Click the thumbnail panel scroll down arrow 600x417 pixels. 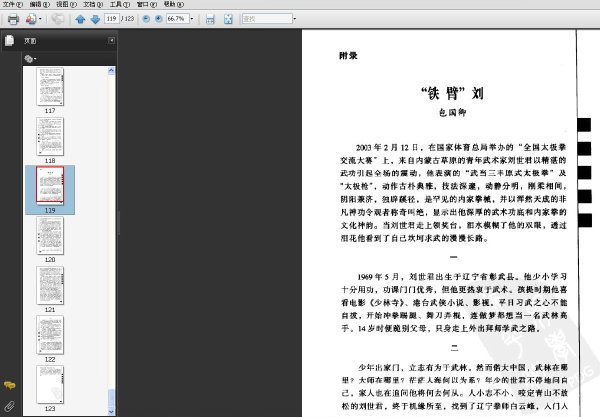pyautogui.click(x=111, y=412)
